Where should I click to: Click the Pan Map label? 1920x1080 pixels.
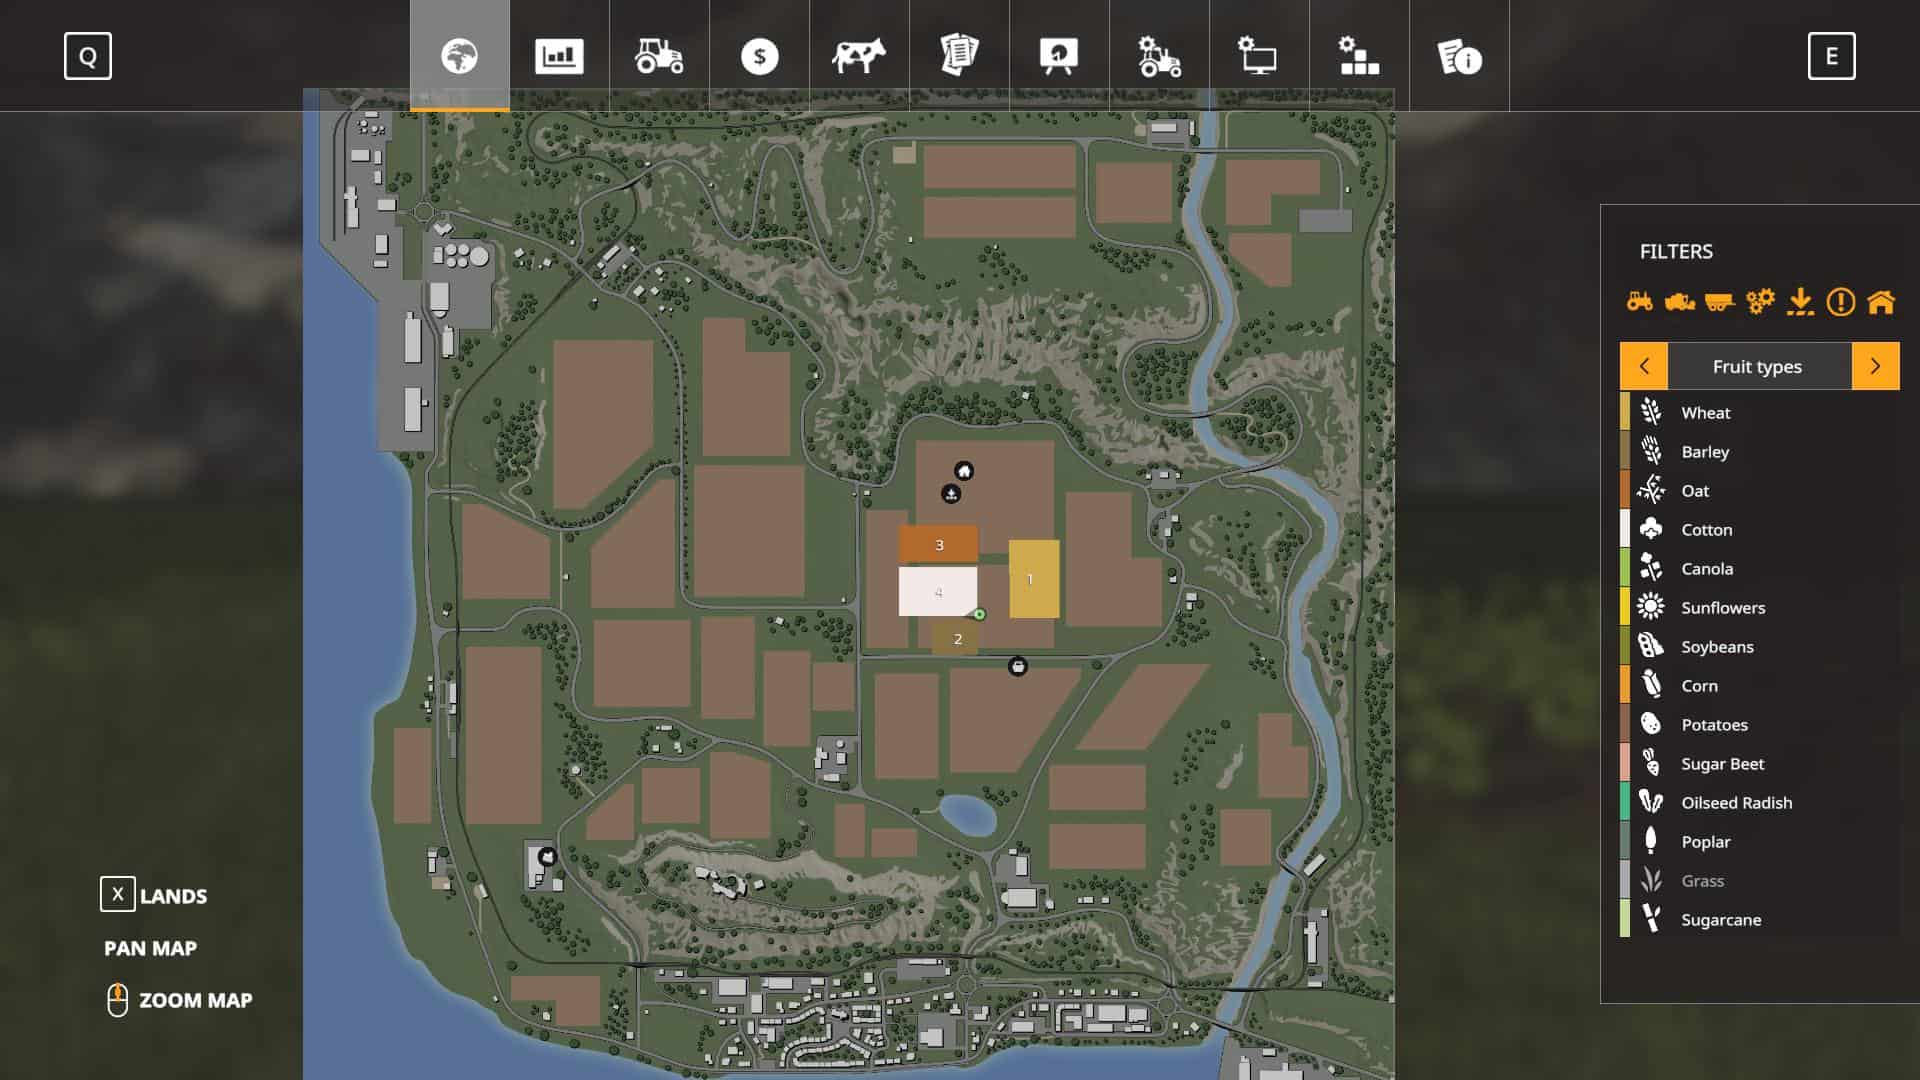(x=150, y=948)
